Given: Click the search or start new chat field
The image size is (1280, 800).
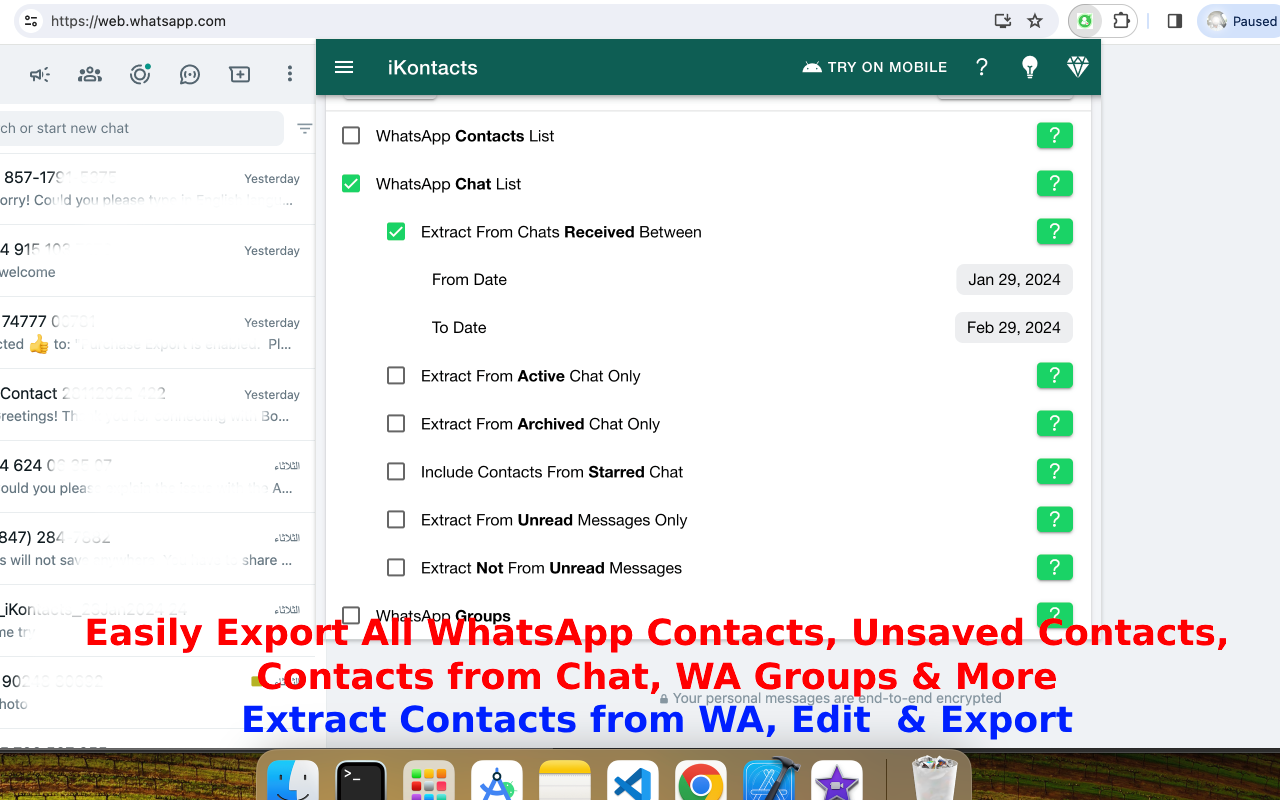Looking at the screenshot, I should 140,128.
